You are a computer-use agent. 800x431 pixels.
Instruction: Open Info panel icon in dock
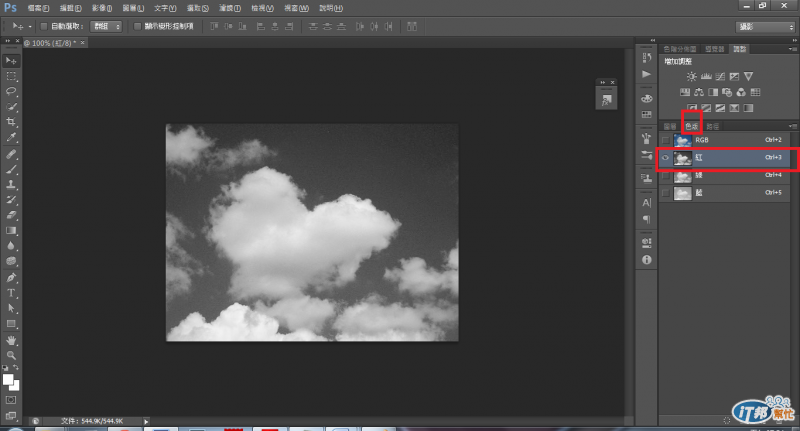(x=646, y=260)
